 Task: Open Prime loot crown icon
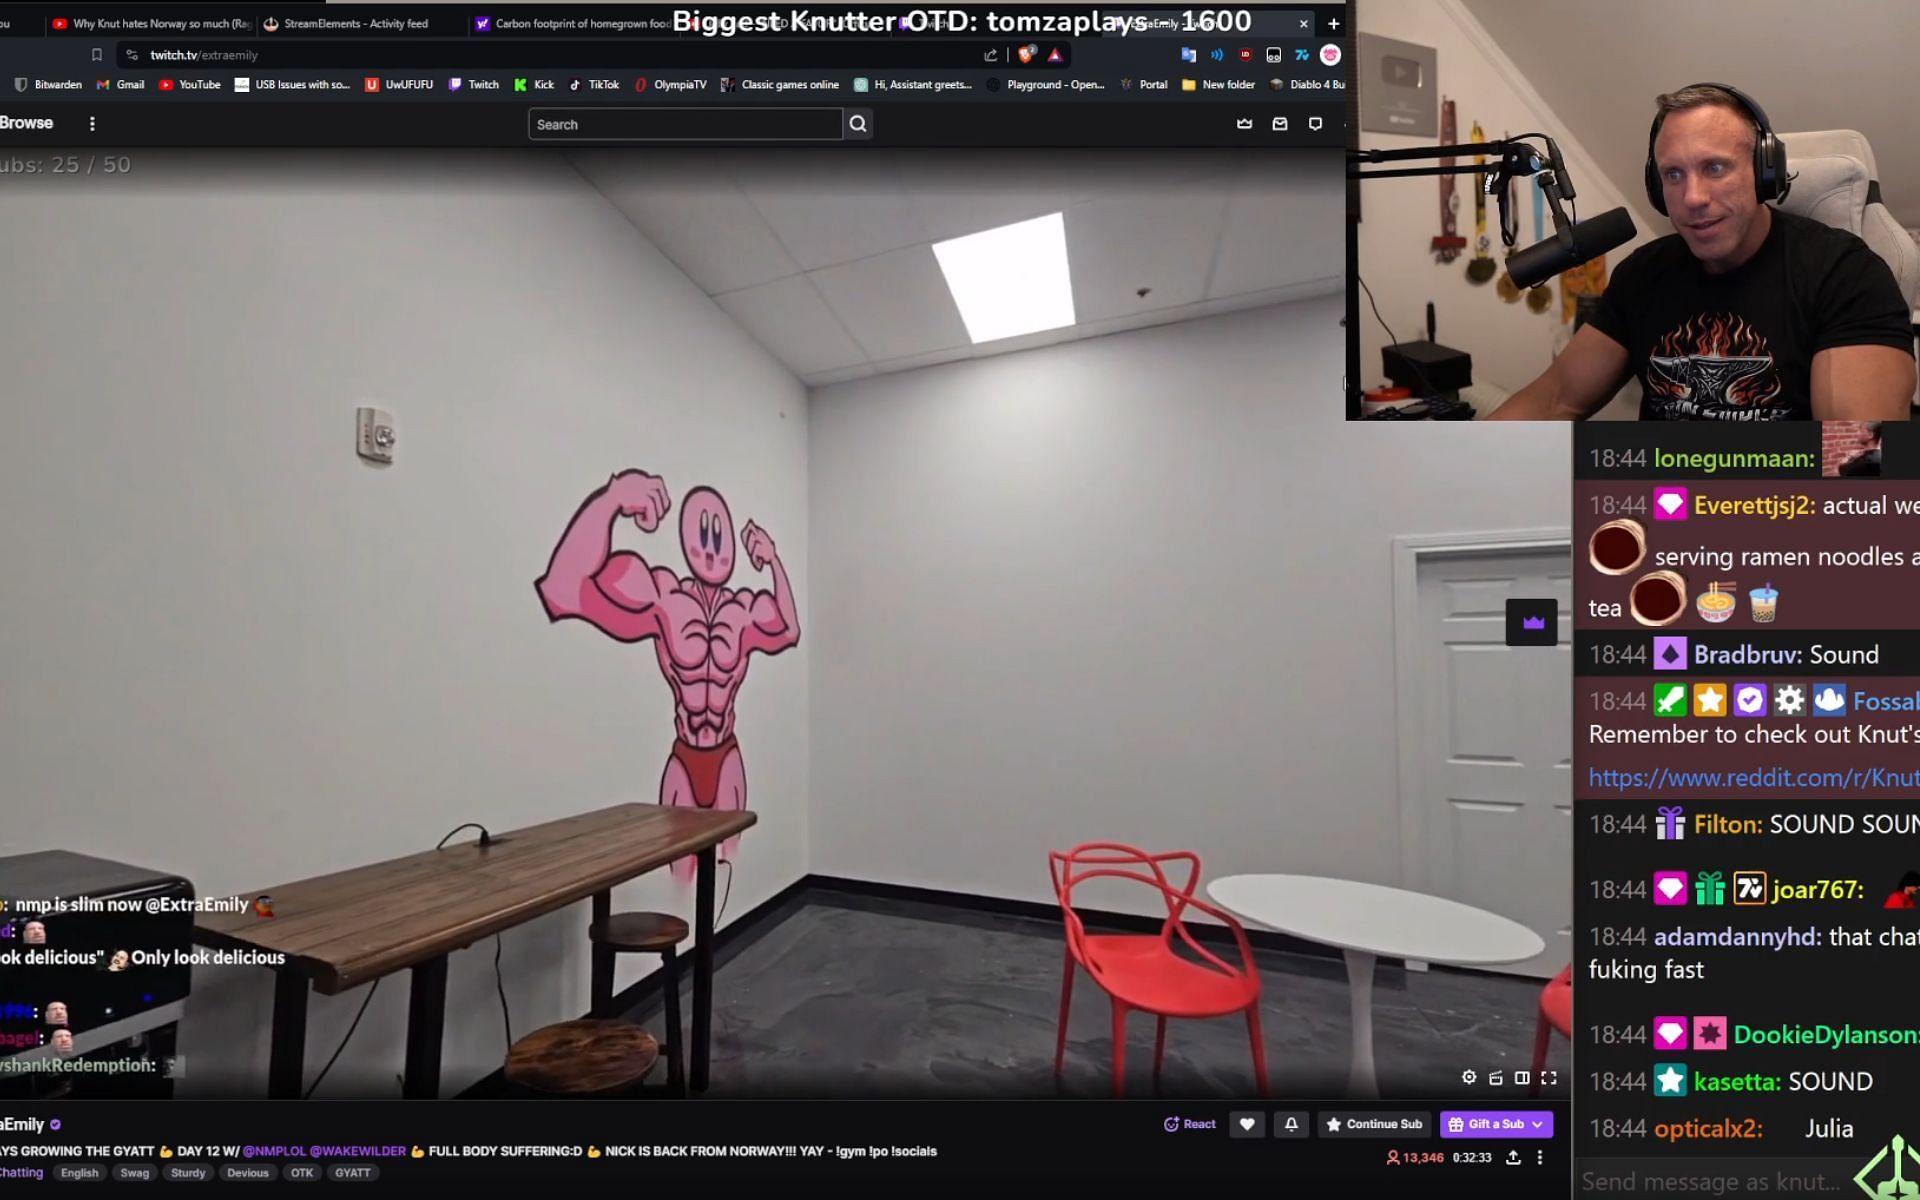coord(1245,124)
